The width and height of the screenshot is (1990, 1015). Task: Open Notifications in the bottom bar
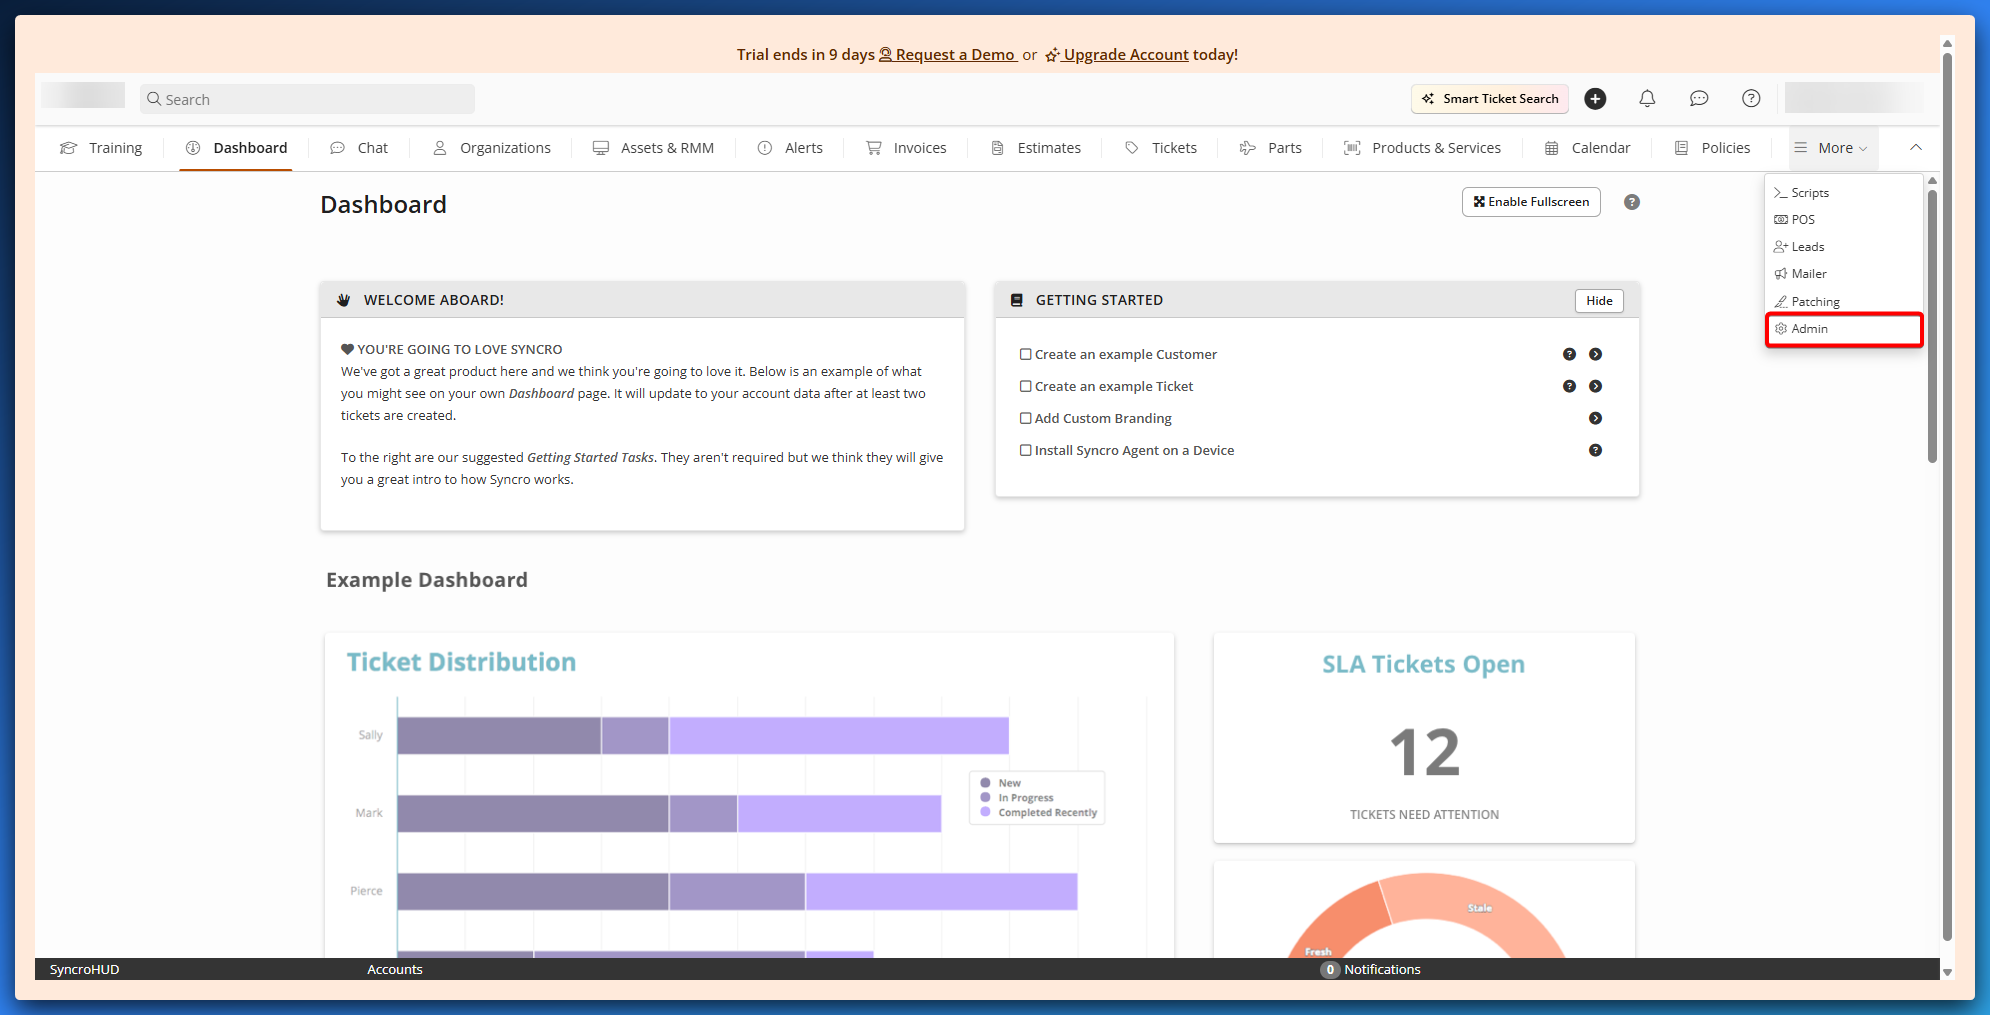click(1371, 969)
